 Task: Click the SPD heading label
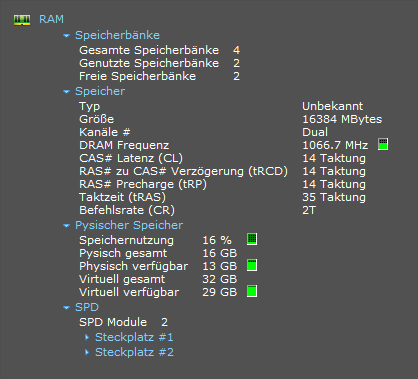pyautogui.click(x=87, y=307)
